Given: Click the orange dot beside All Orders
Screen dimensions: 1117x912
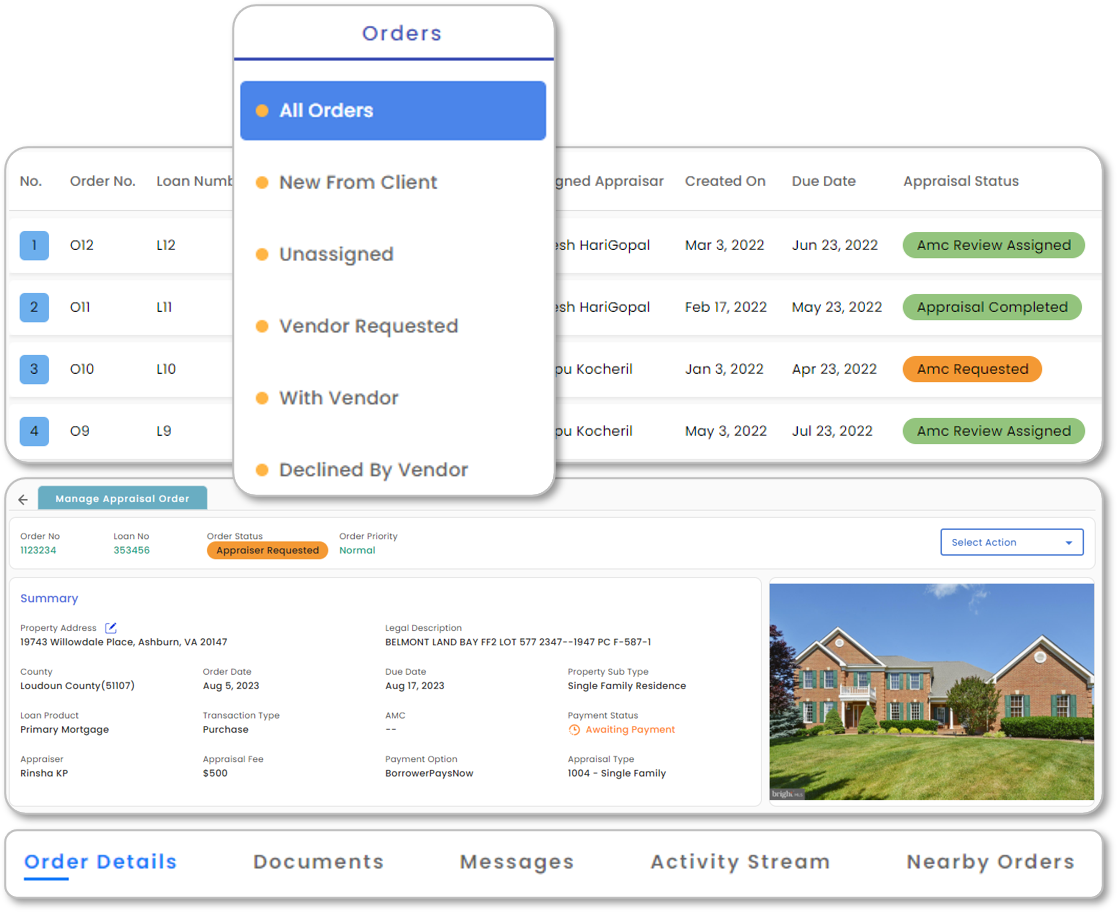Looking at the screenshot, I should coord(262,110).
